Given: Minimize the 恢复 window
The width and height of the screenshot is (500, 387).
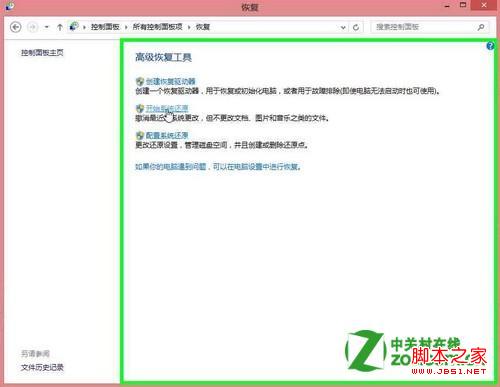Looking at the screenshot, I should [x=447, y=6].
